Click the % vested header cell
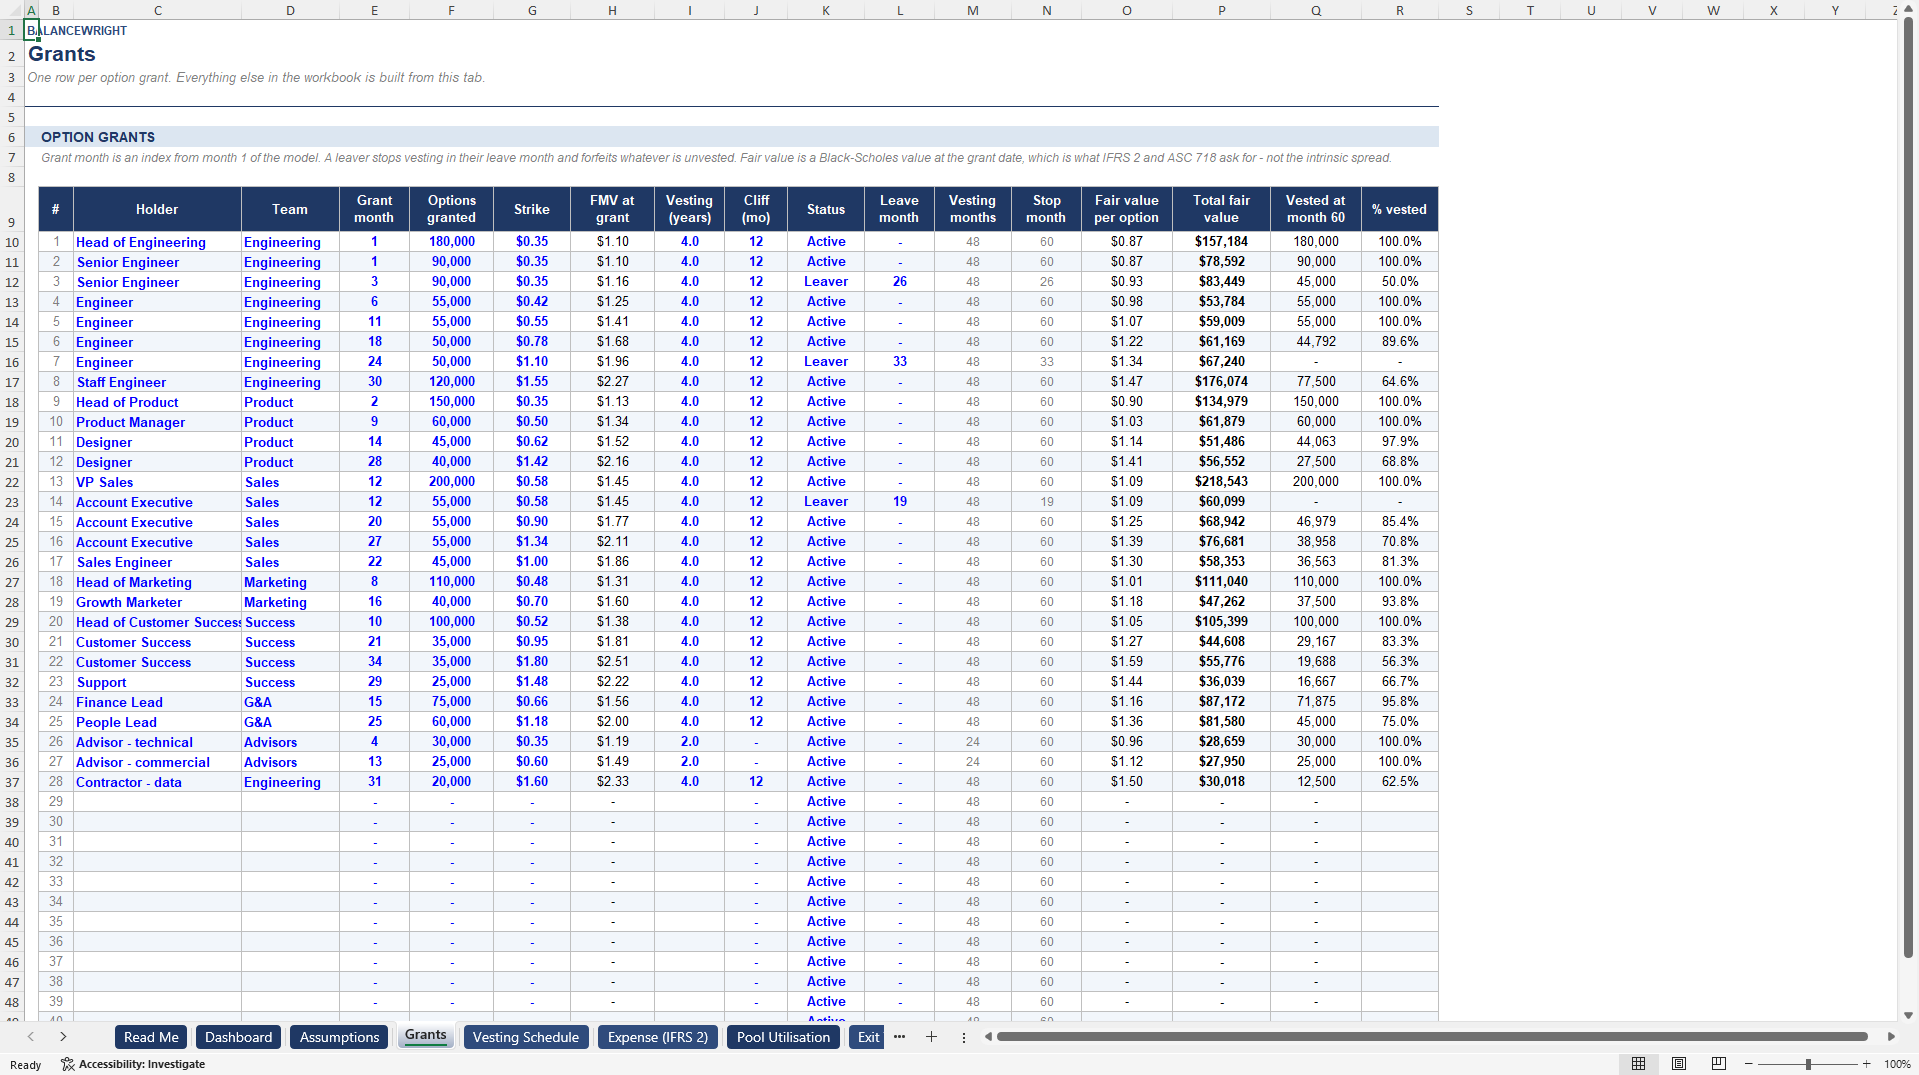Screen dimensions: 1919x1075 (x=1399, y=209)
